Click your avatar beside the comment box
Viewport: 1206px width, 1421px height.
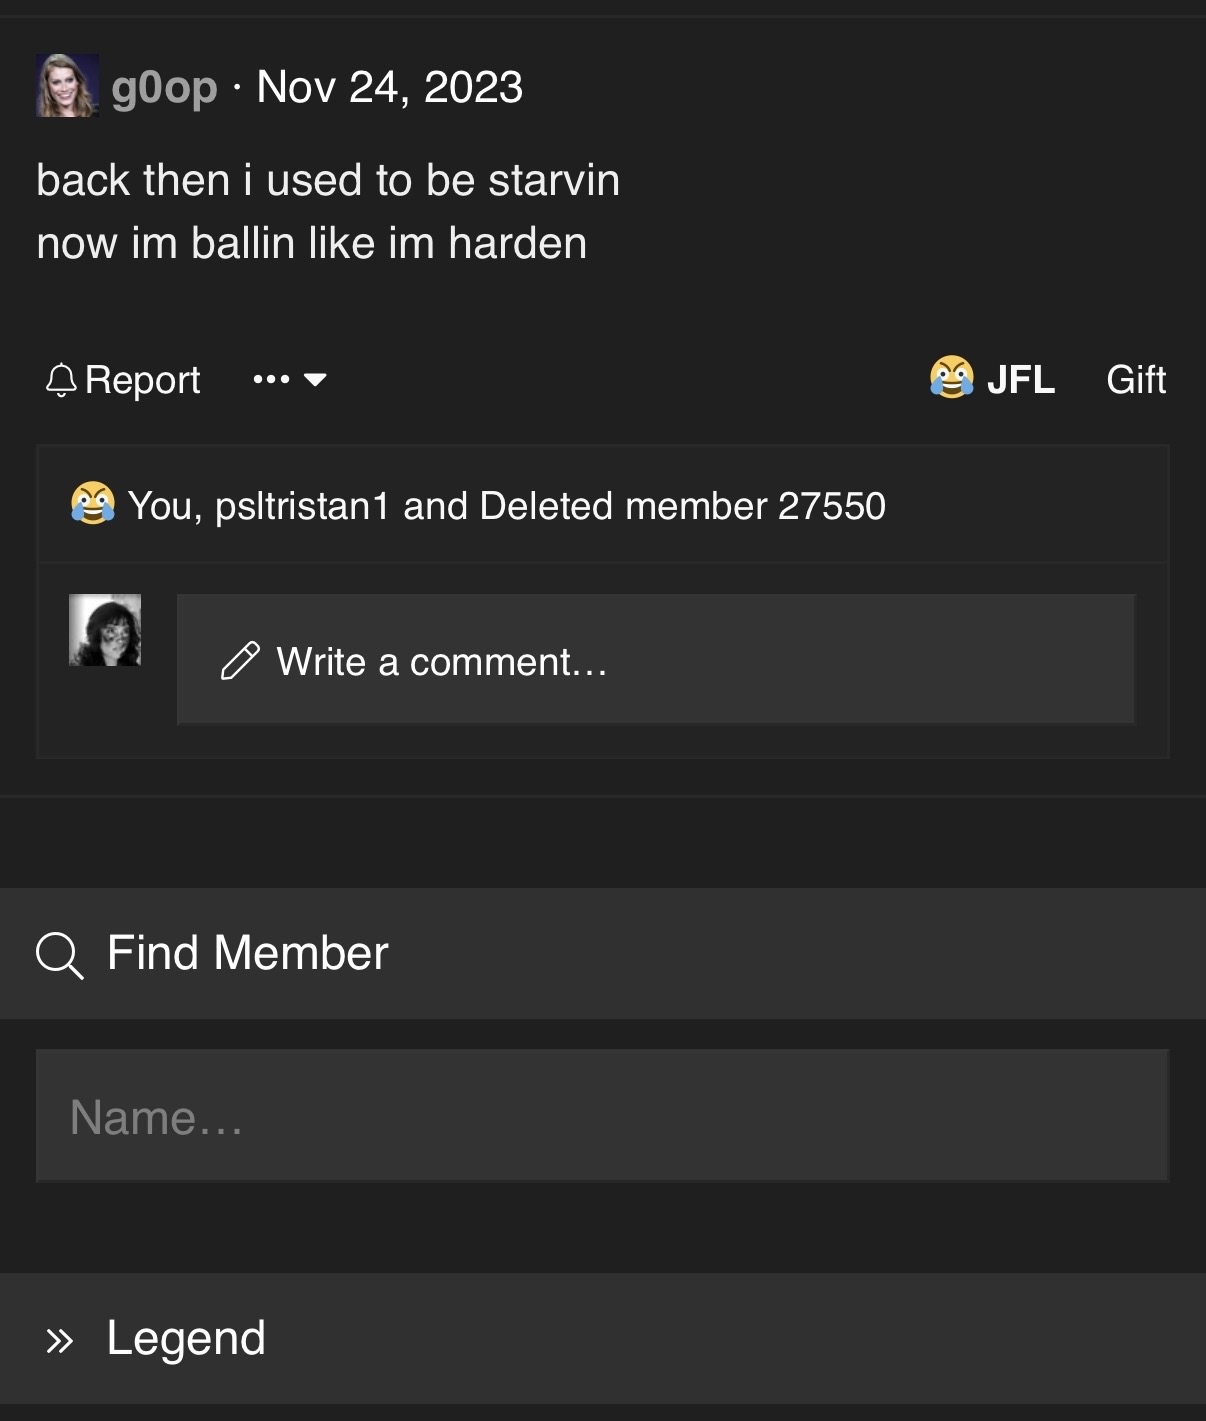tap(105, 630)
